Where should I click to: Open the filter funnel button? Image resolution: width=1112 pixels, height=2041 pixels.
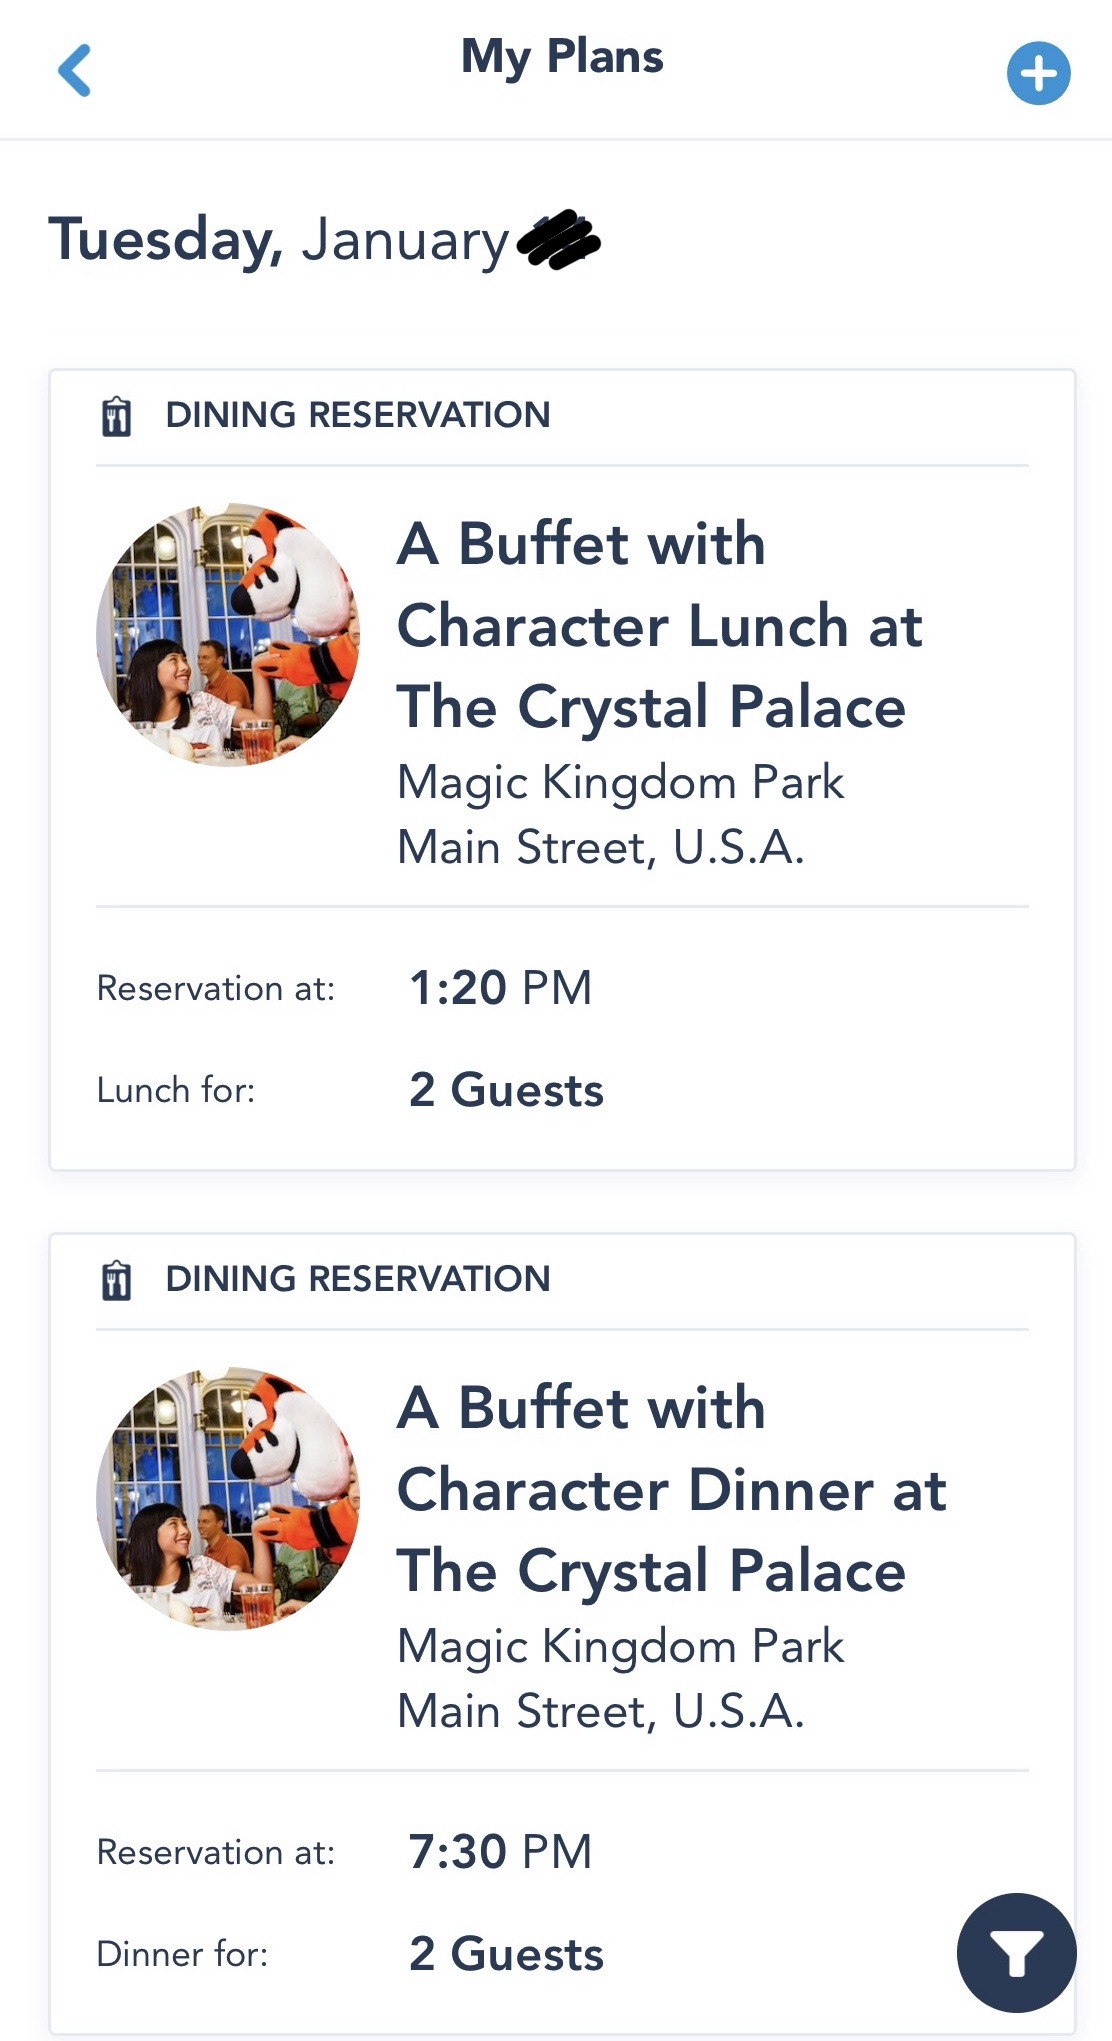[1016, 1952]
